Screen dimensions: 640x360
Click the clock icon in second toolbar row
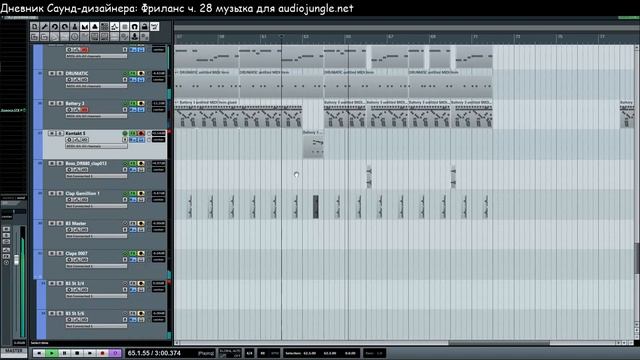pos(74,37)
